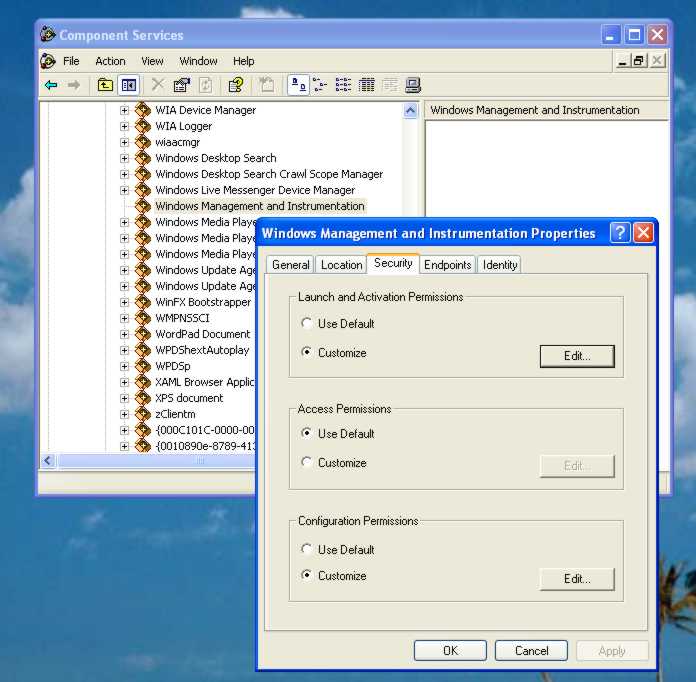Open the Action menu
The width and height of the screenshot is (696, 682).
tap(110, 61)
